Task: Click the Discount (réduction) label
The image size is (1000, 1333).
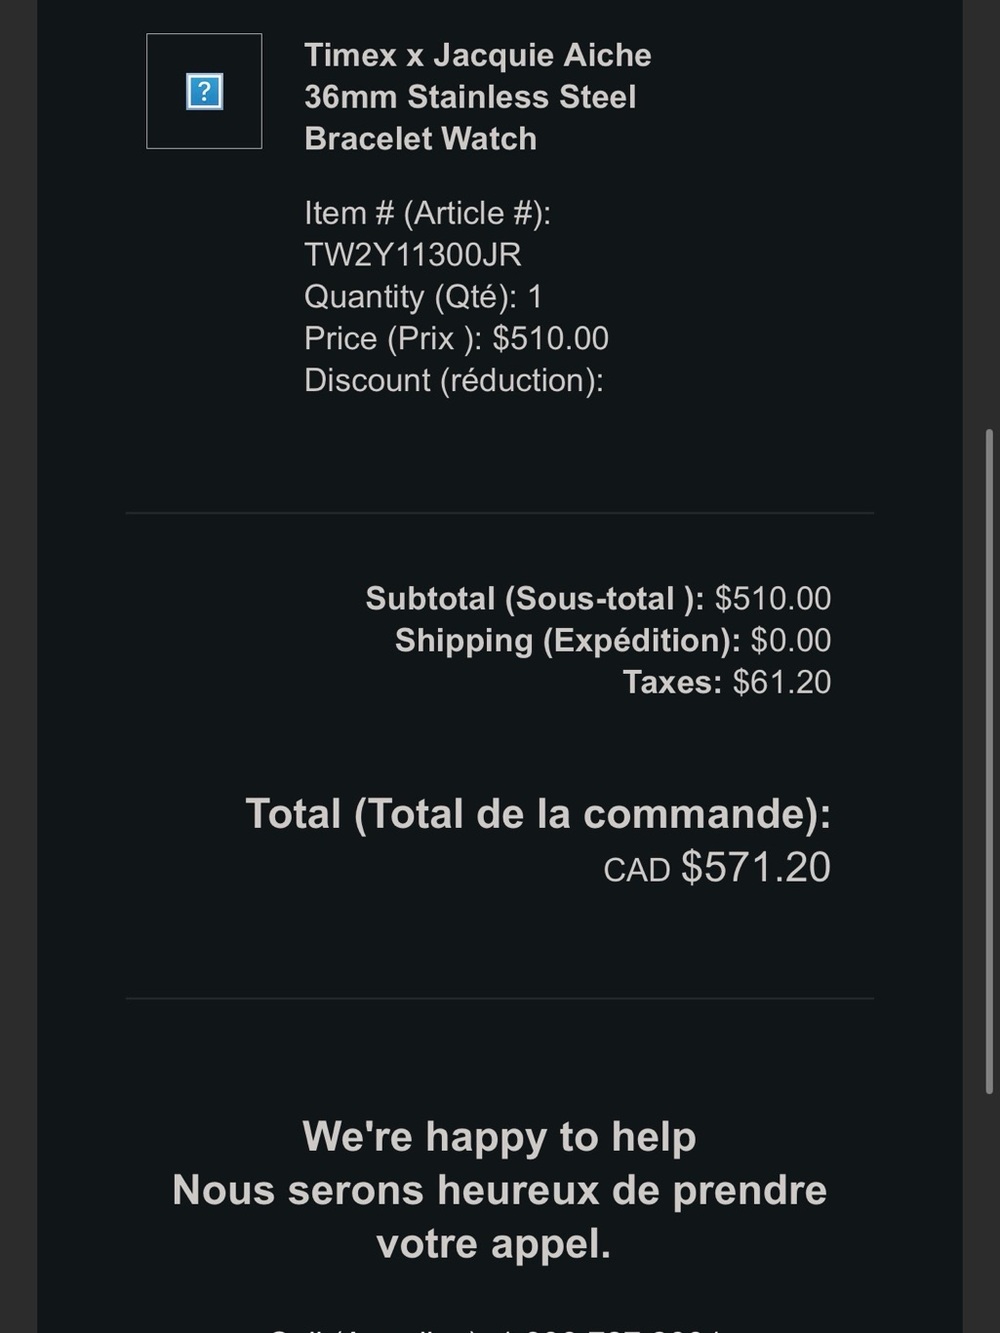Action: 454,381
